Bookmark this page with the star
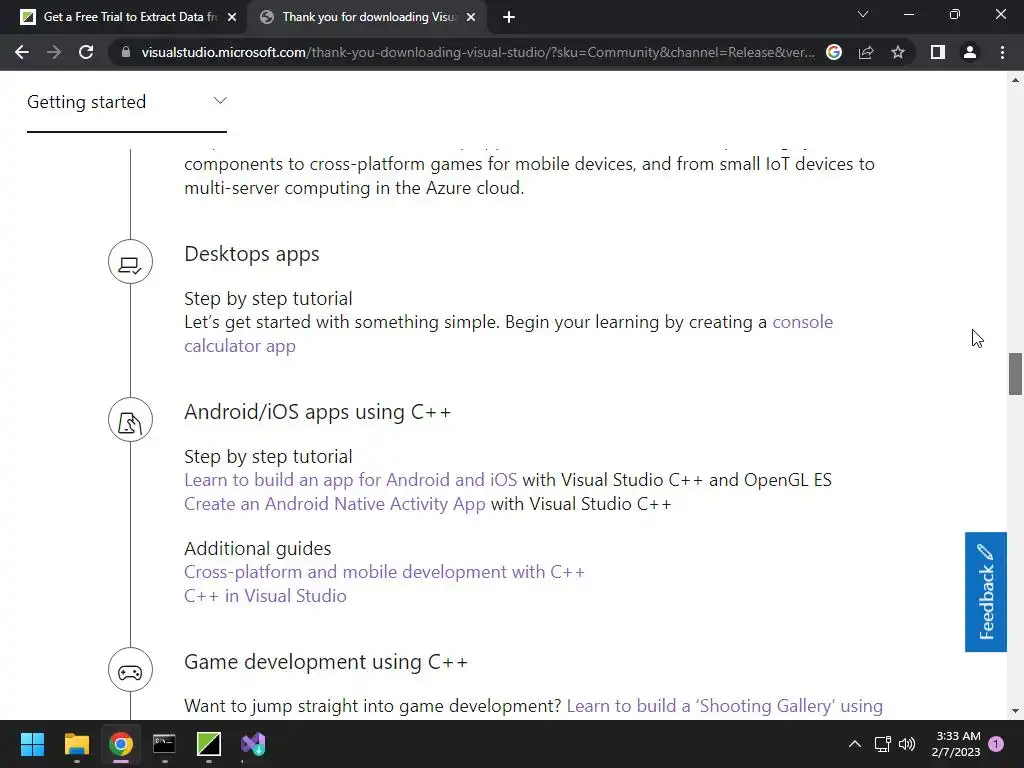 [898, 52]
